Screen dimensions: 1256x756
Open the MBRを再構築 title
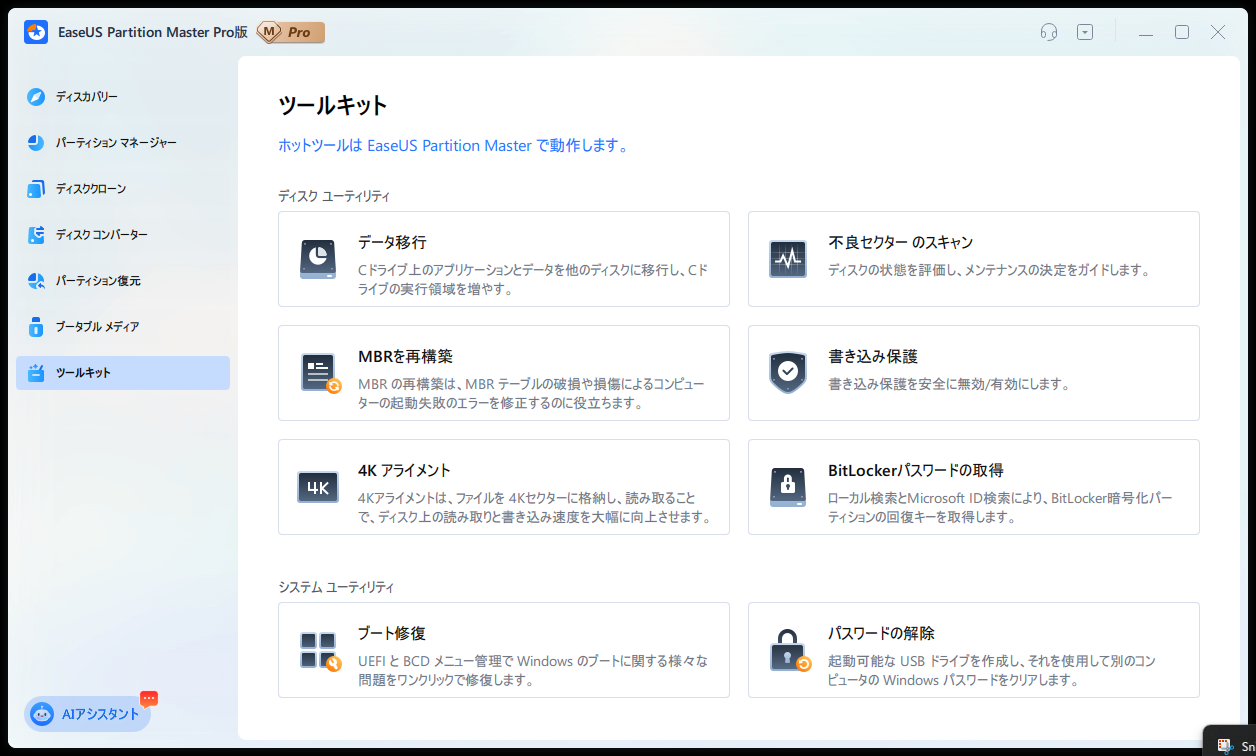406,356
